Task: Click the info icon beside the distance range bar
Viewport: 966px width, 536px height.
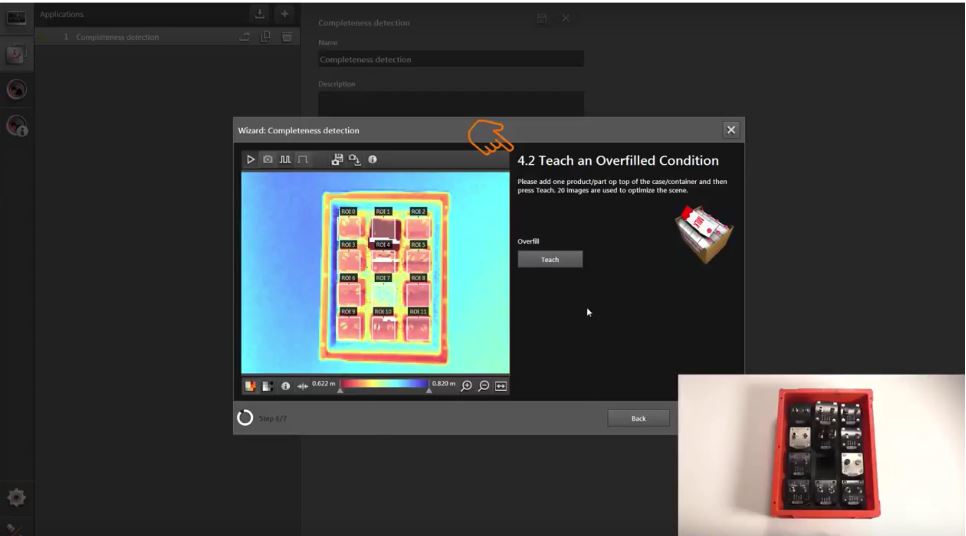Action: click(285, 386)
